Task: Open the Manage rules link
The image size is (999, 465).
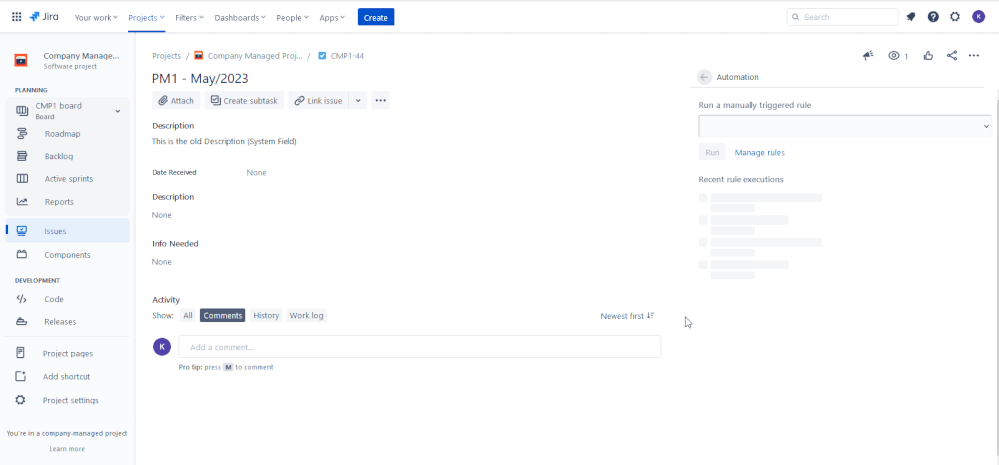Action: tap(759, 153)
